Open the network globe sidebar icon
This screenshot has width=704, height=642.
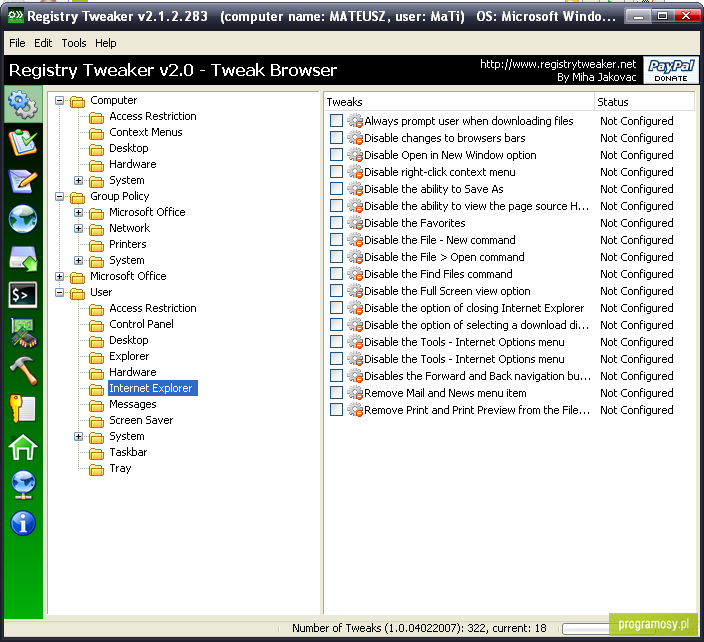coord(23,485)
